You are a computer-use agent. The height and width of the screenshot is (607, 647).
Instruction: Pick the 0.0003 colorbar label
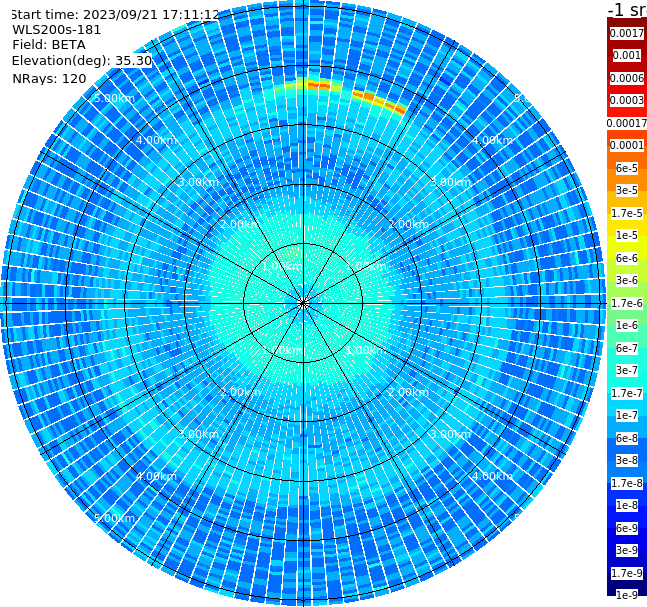[627, 100]
